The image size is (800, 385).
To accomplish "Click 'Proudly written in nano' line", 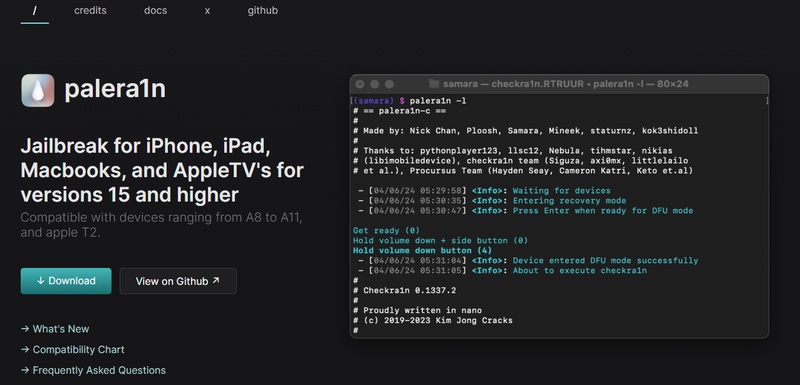I will [417, 311].
